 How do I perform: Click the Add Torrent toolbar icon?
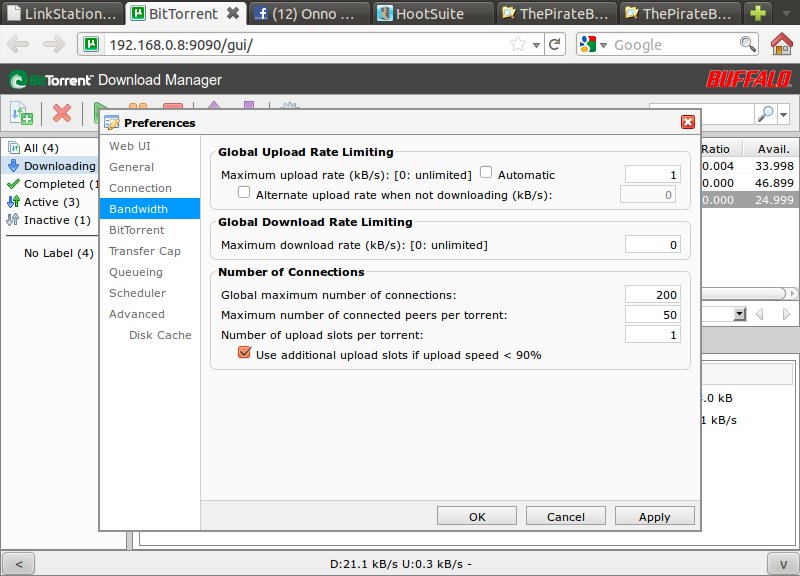coord(21,113)
